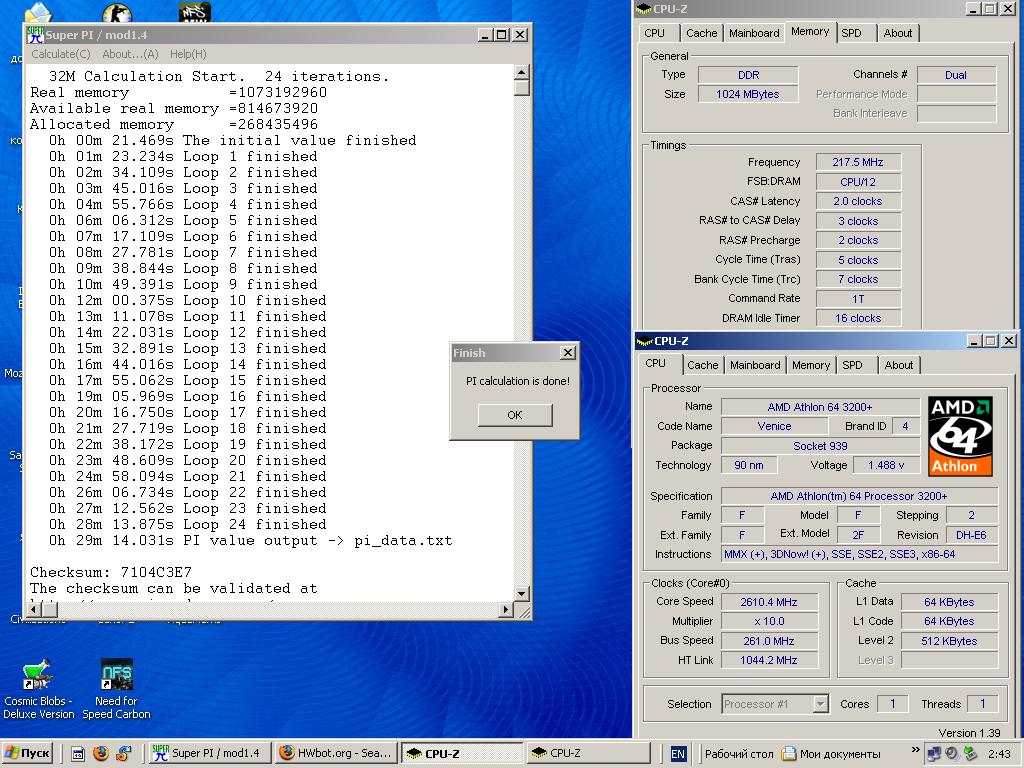Viewport: 1024px width, 768px height.
Task: Click the CAS# Latency value 2.0 clocks
Action: [857, 201]
